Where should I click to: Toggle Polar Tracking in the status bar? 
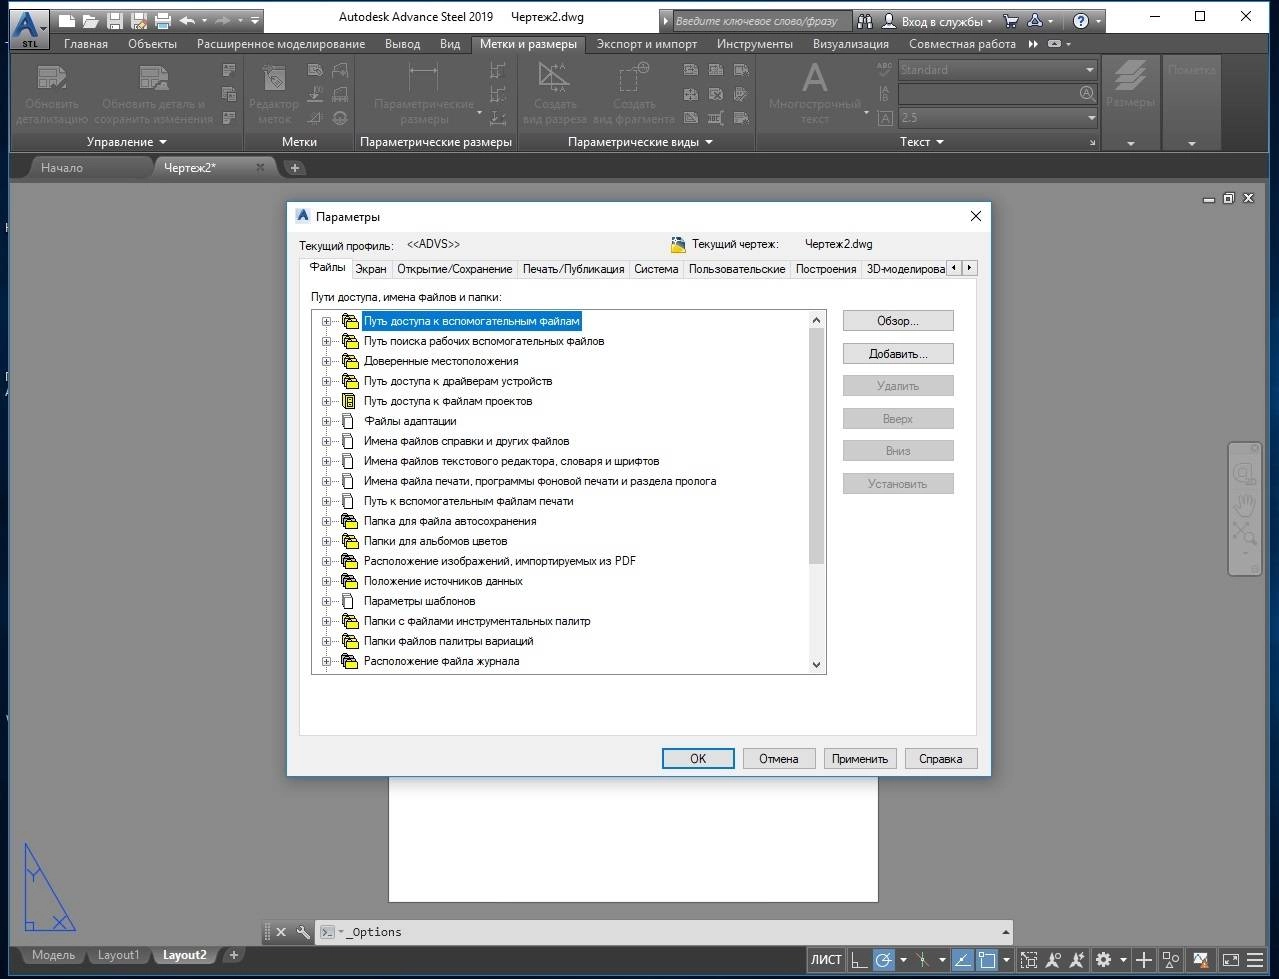point(884,960)
